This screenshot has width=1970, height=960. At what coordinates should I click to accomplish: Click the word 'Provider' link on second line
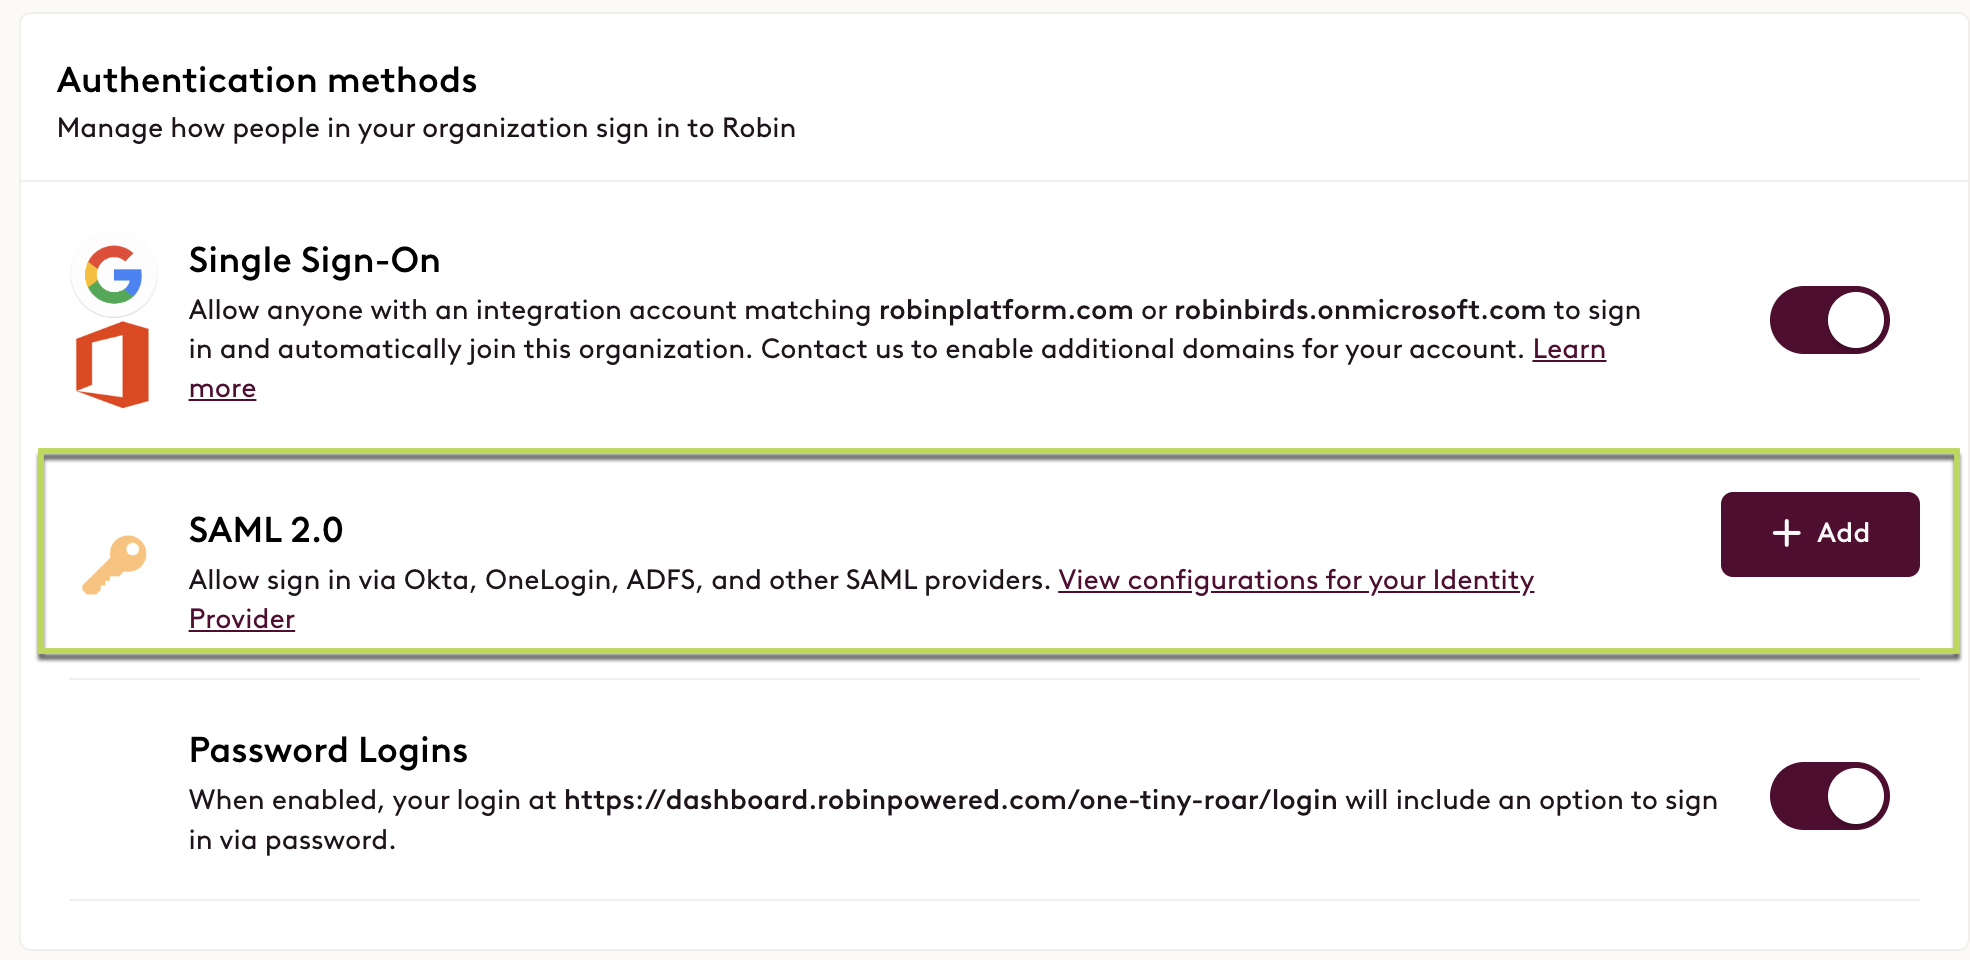pos(242,619)
